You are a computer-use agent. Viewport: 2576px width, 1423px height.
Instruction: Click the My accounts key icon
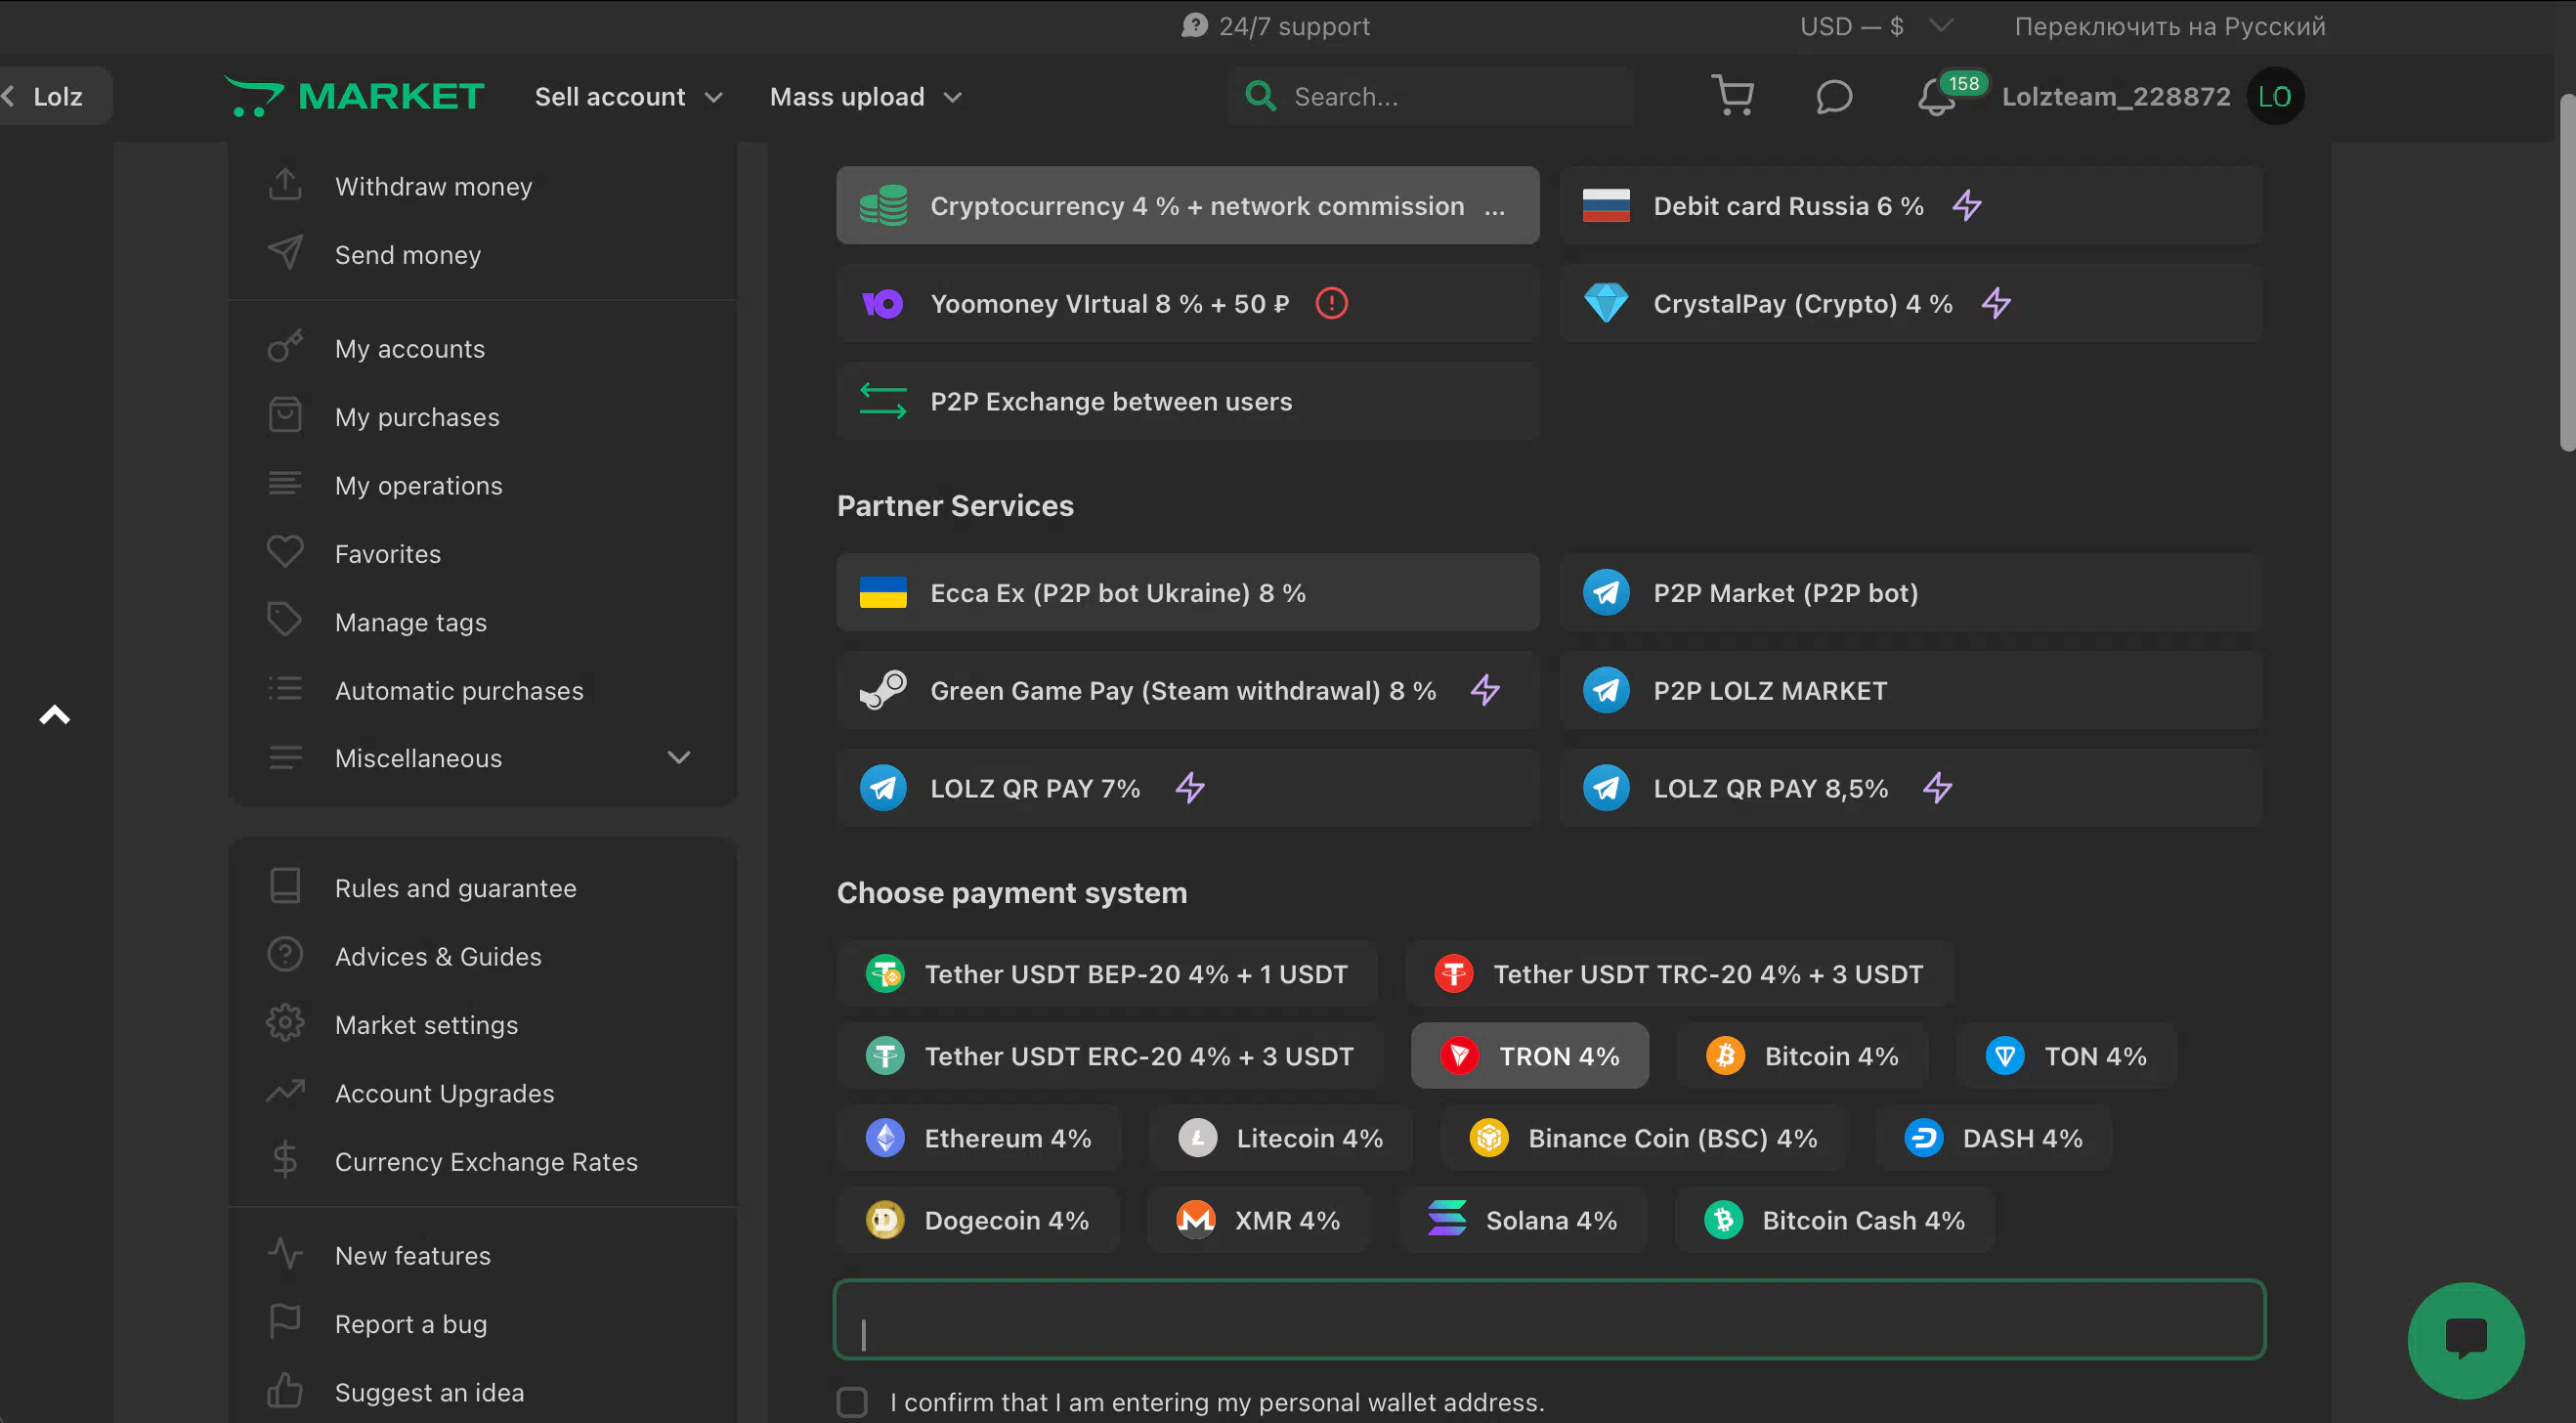coord(285,347)
